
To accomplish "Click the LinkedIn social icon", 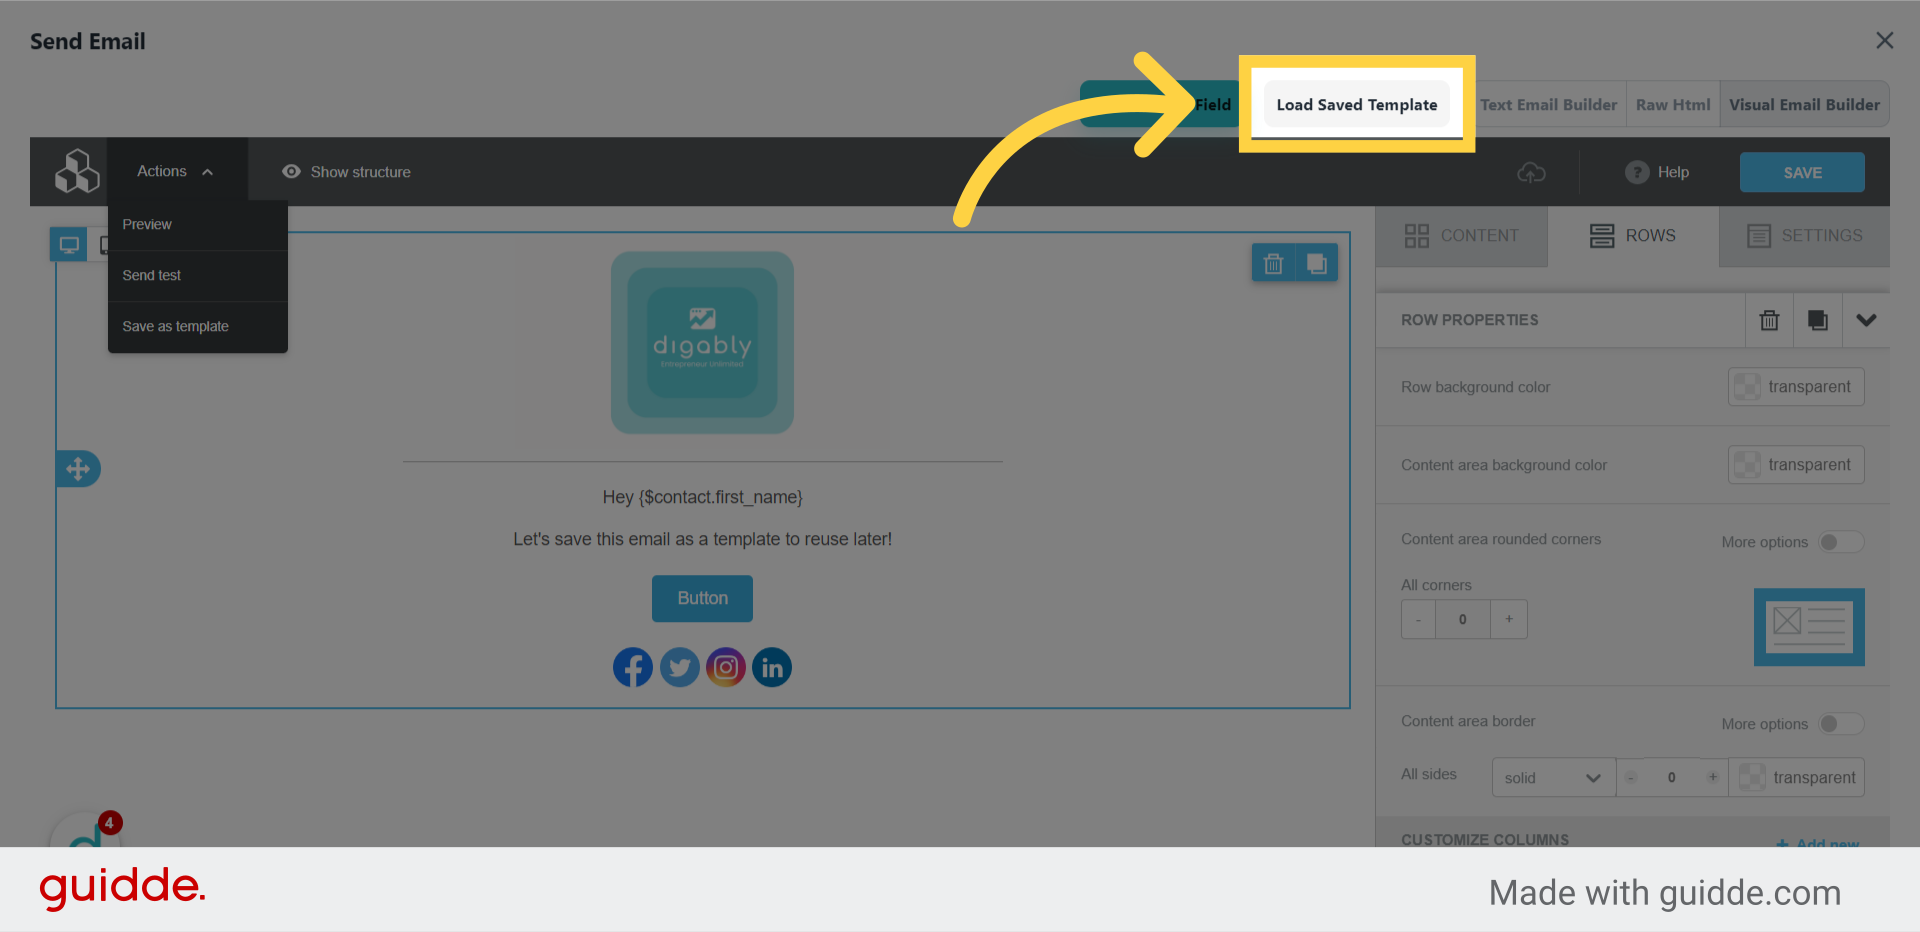I will coord(772,667).
